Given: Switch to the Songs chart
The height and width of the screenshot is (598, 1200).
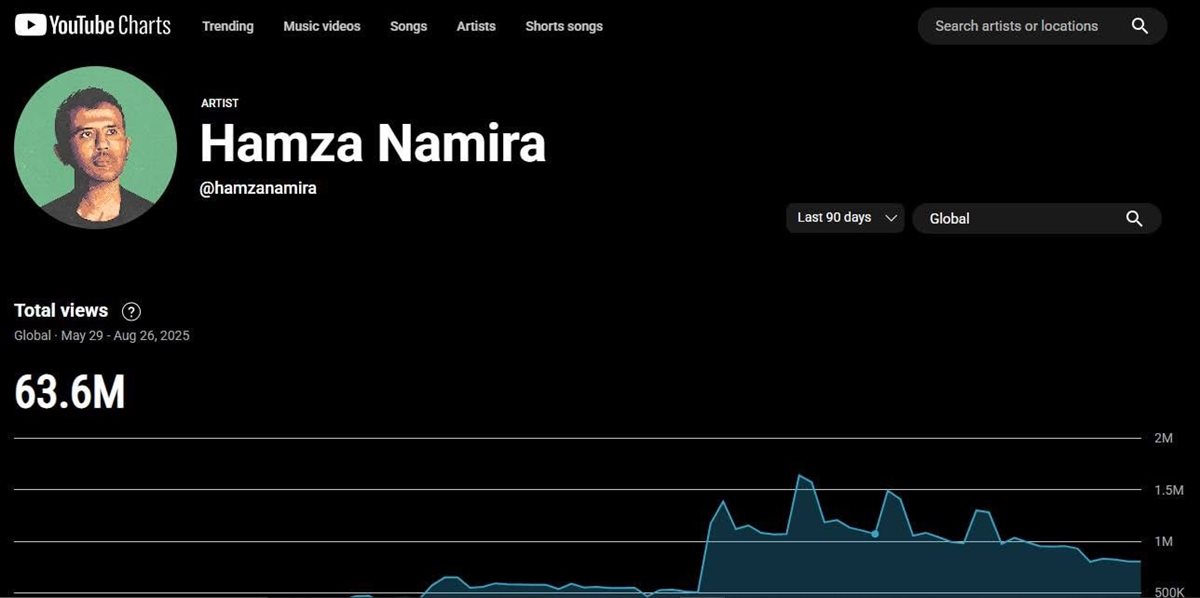Looking at the screenshot, I should (x=408, y=26).
